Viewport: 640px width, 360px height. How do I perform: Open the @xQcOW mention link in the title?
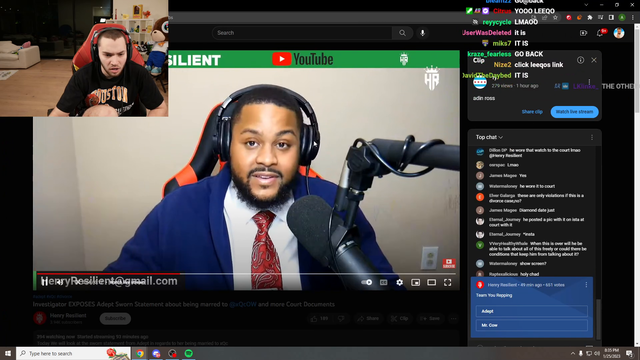click(243, 304)
